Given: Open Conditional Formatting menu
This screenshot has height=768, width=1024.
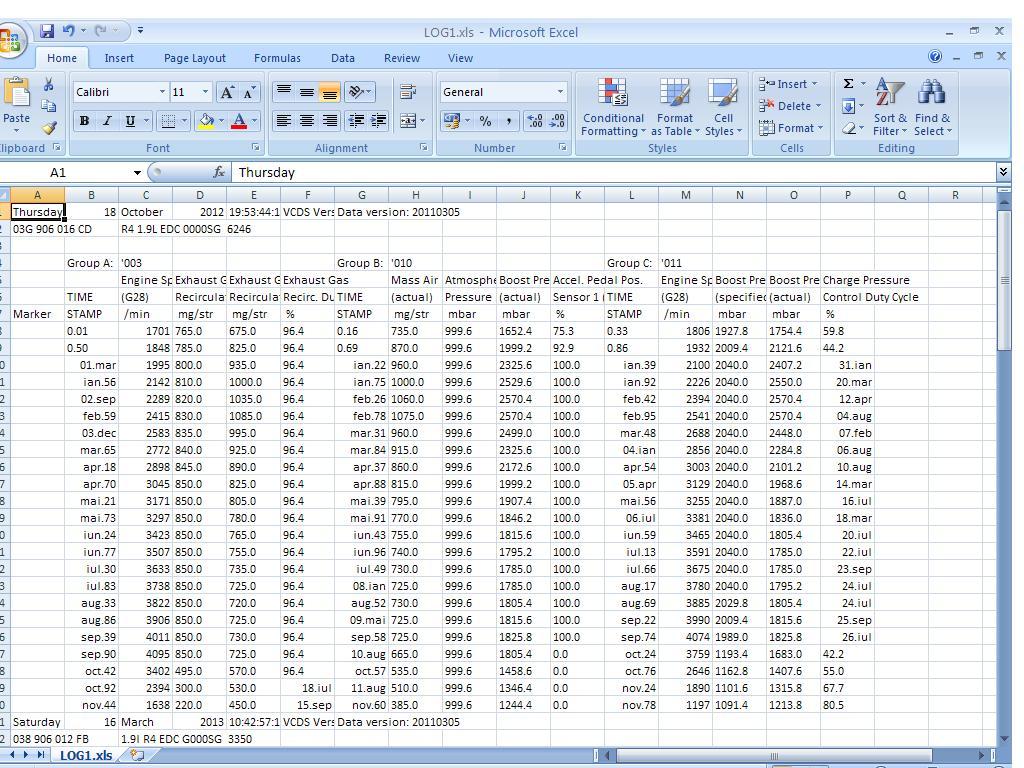Looking at the screenshot, I should tap(613, 109).
